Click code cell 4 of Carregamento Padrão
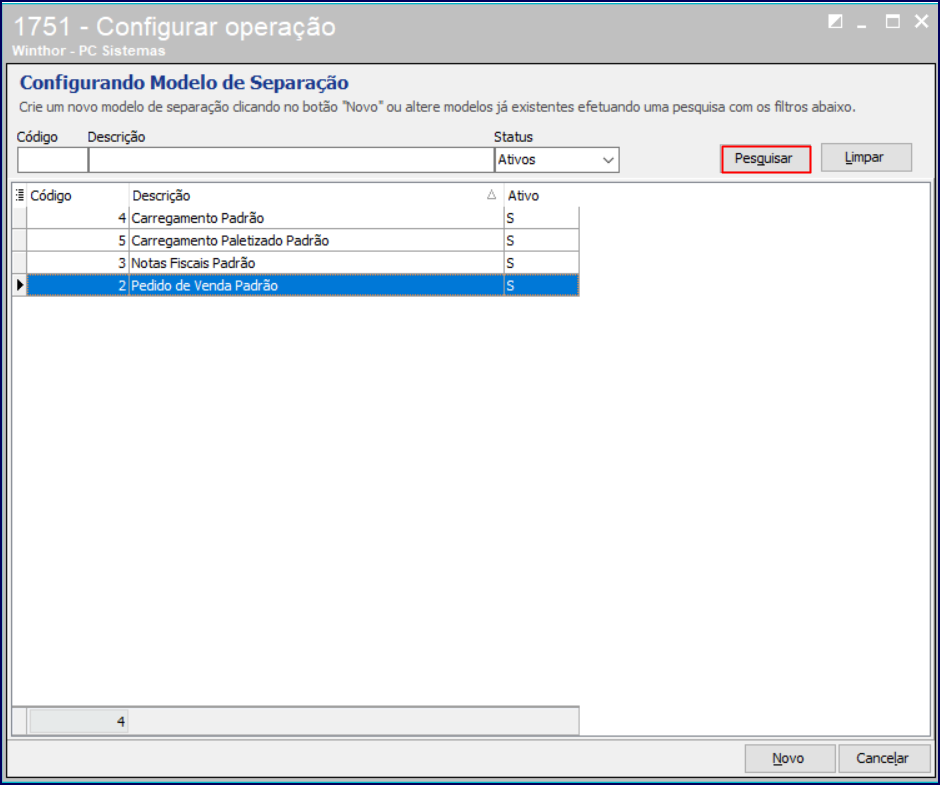Image resolution: width=940 pixels, height=785 pixels. pyautogui.click(x=78, y=218)
